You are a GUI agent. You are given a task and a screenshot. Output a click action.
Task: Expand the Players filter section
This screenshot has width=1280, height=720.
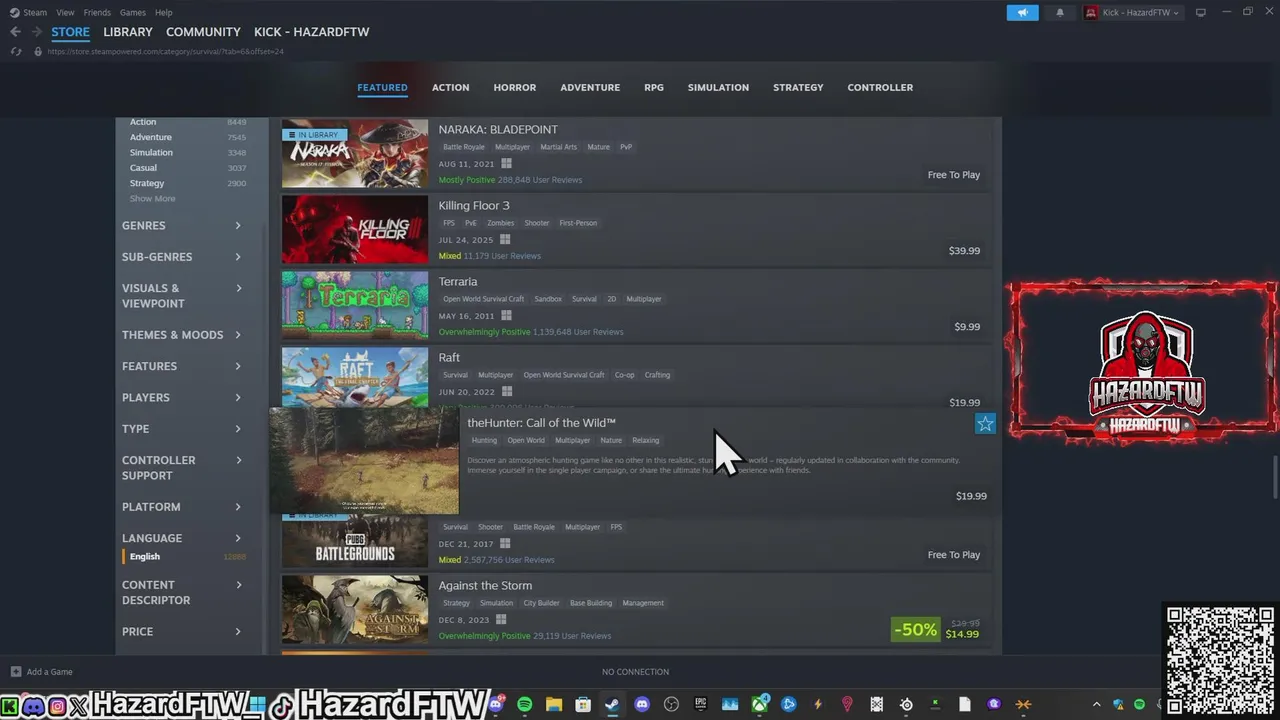(182, 398)
